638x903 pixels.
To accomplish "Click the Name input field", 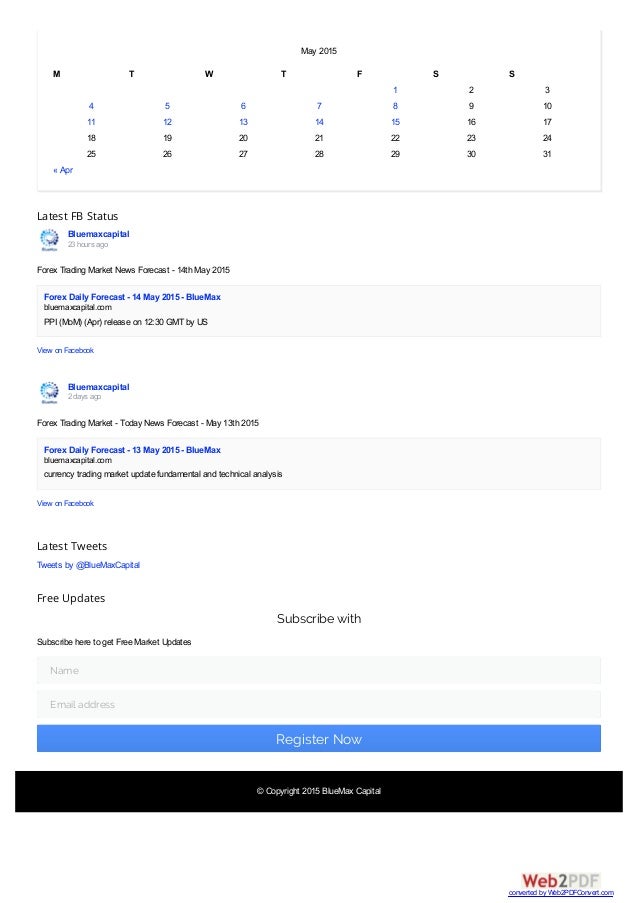I will coord(318,670).
